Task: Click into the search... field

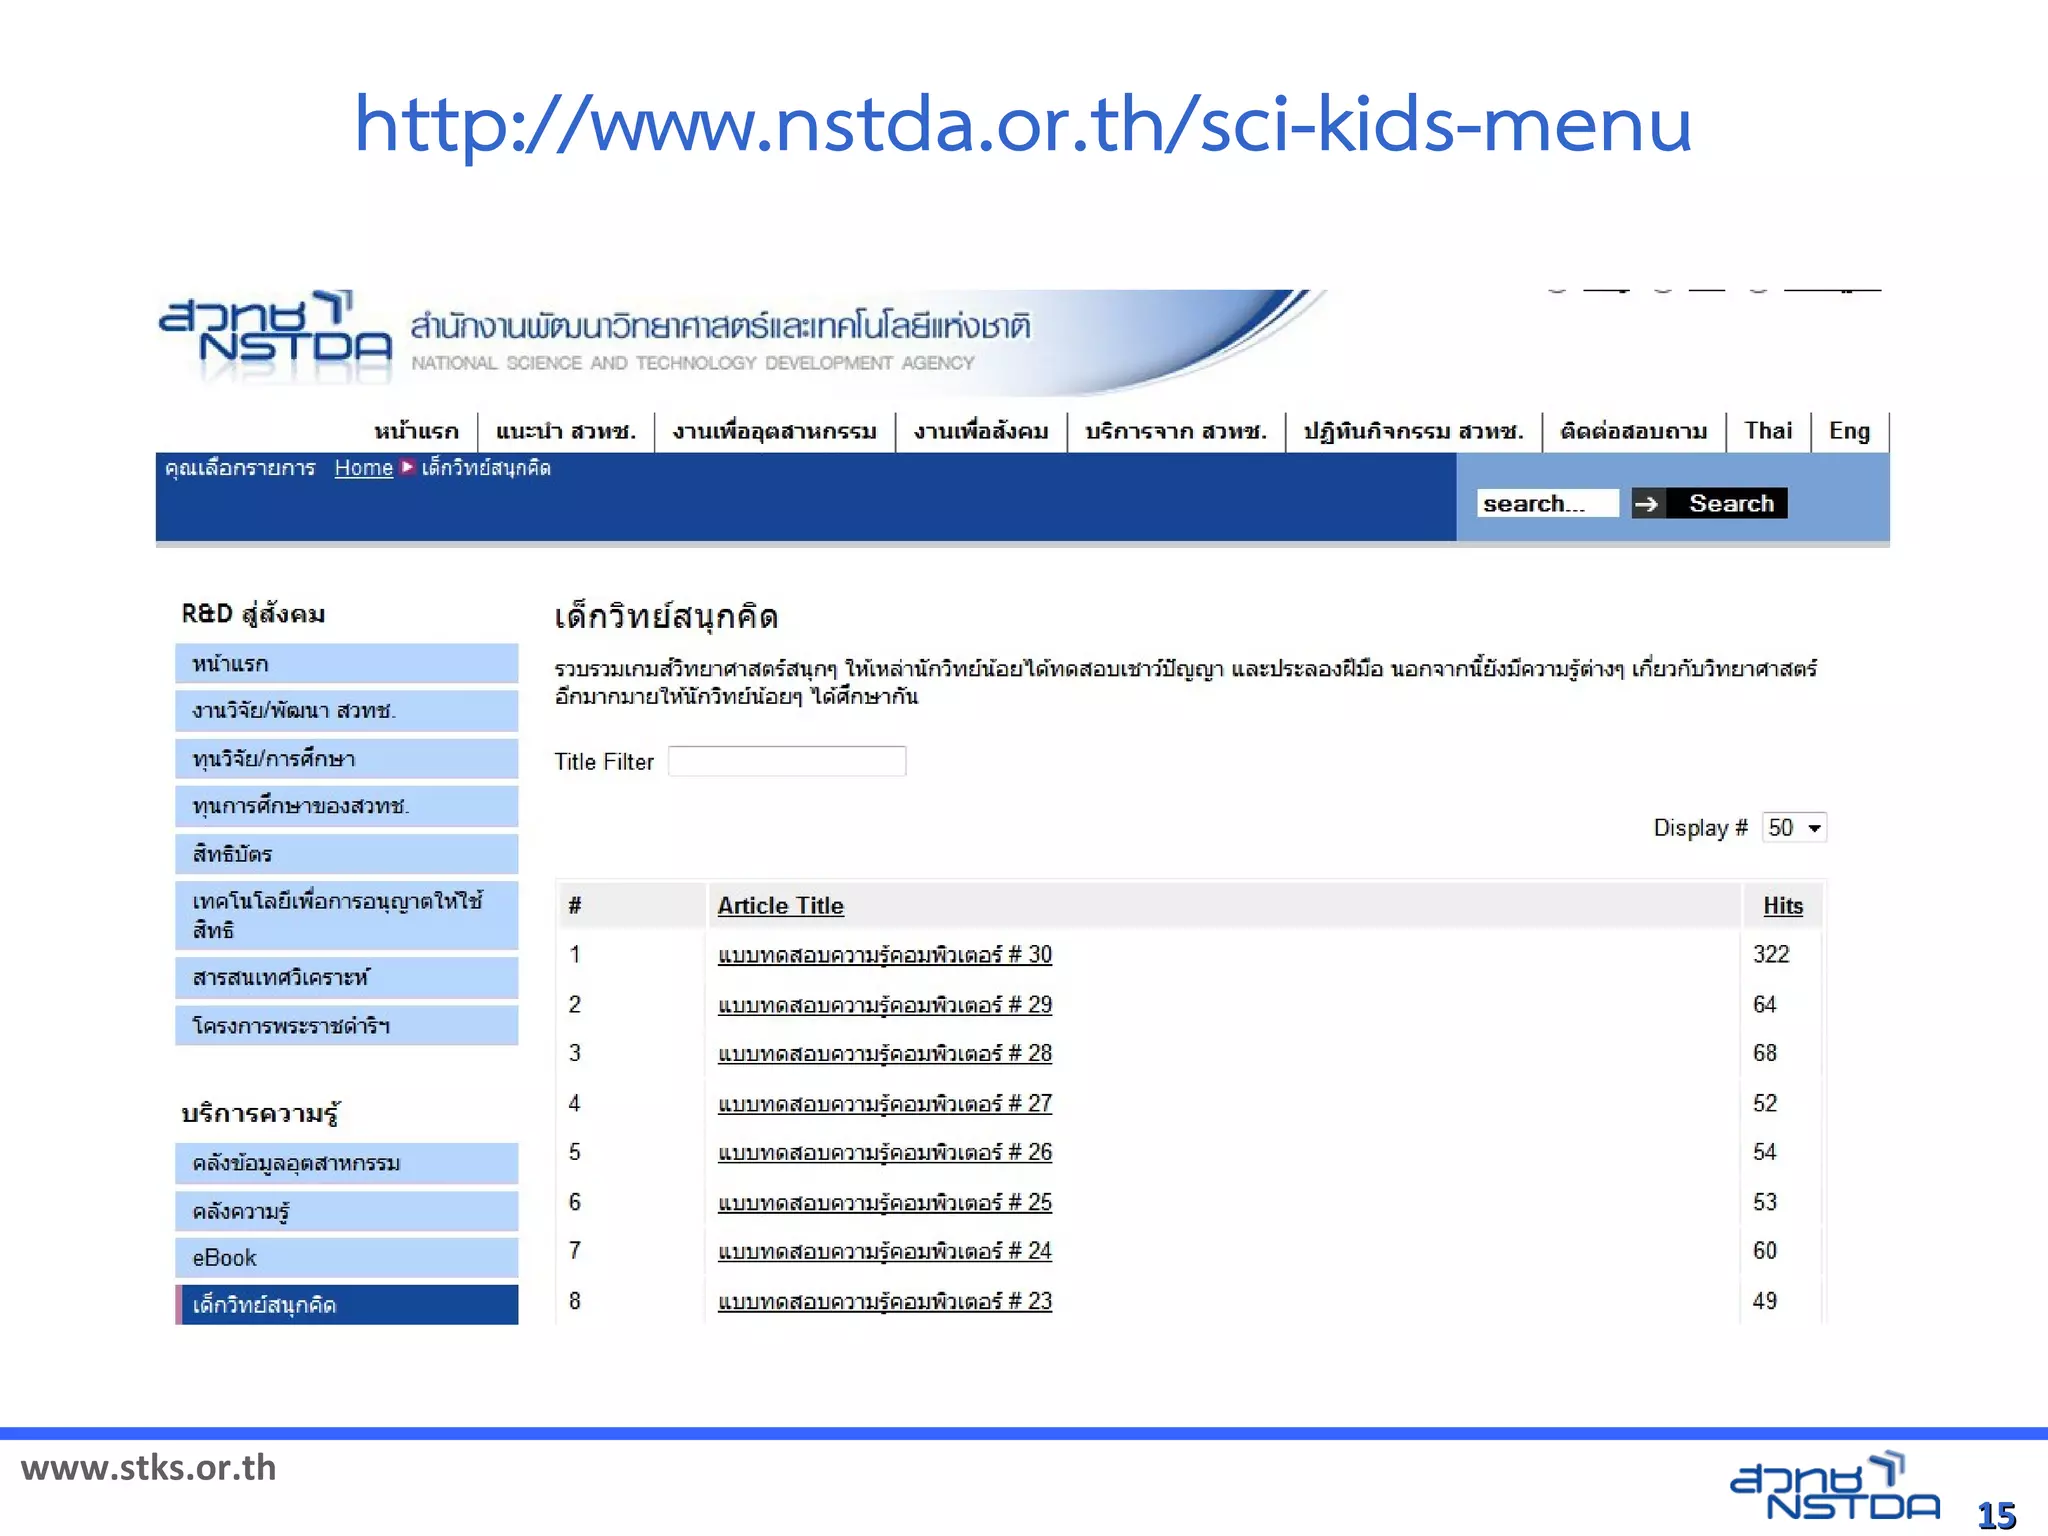Action: pos(1547,503)
